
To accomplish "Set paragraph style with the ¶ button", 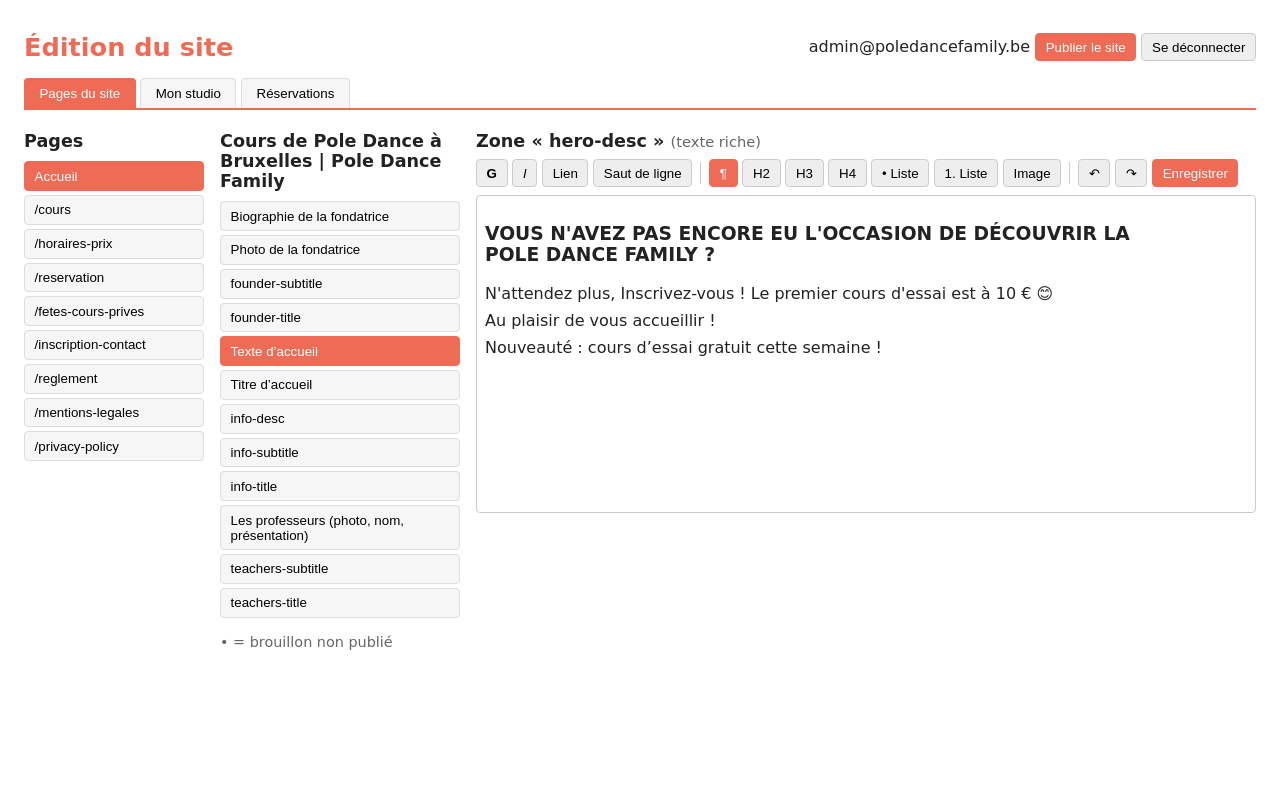I will 723,173.
